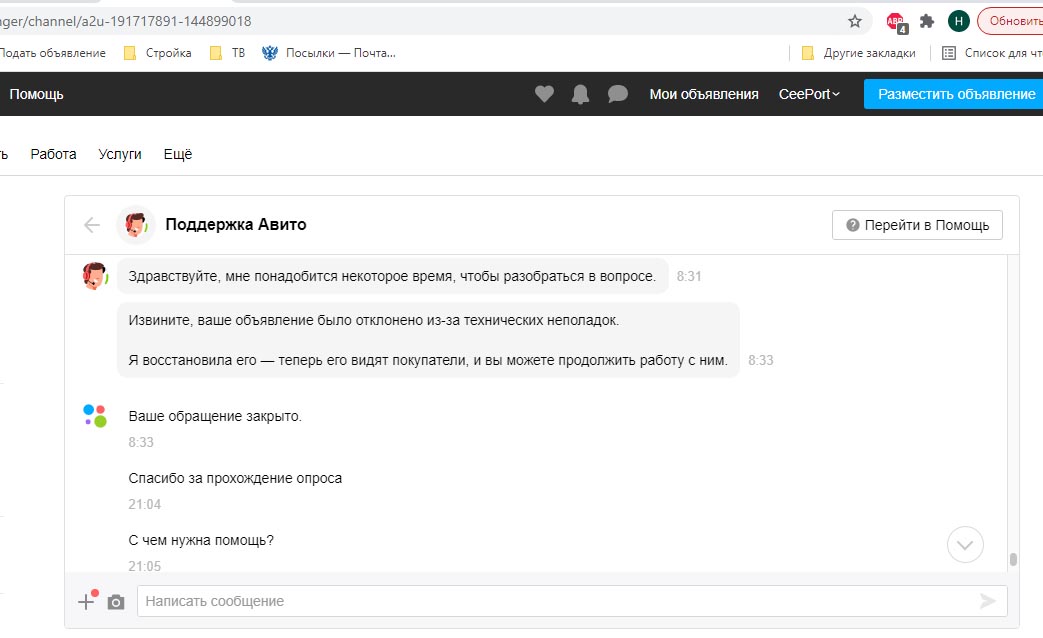Image resolution: width=1043 pixels, height=638 pixels.
Task: Click the Разместить объявление button
Action: point(955,94)
